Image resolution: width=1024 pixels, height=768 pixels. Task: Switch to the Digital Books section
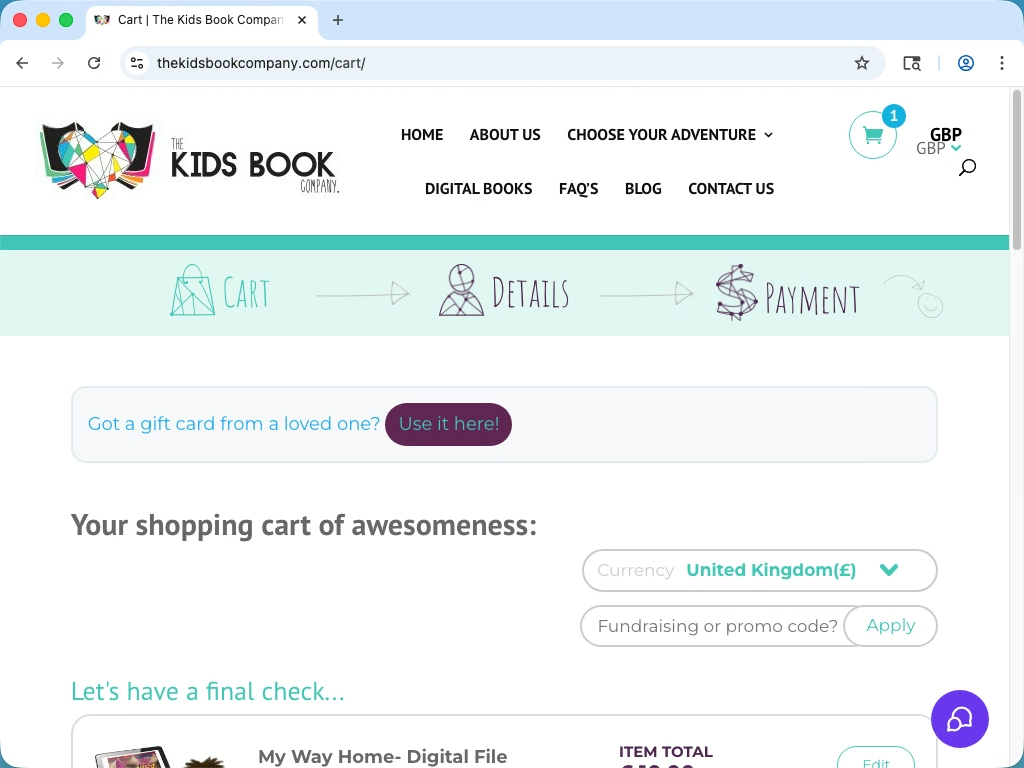pyautogui.click(x=478, y=188)
